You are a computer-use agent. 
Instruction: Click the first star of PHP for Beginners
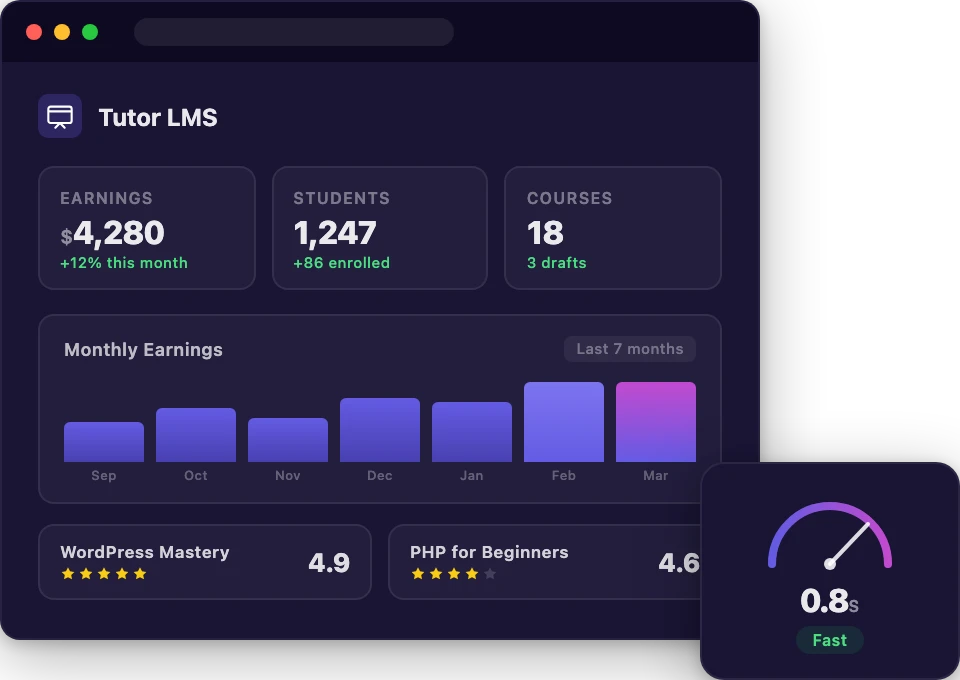pos(418,574)
